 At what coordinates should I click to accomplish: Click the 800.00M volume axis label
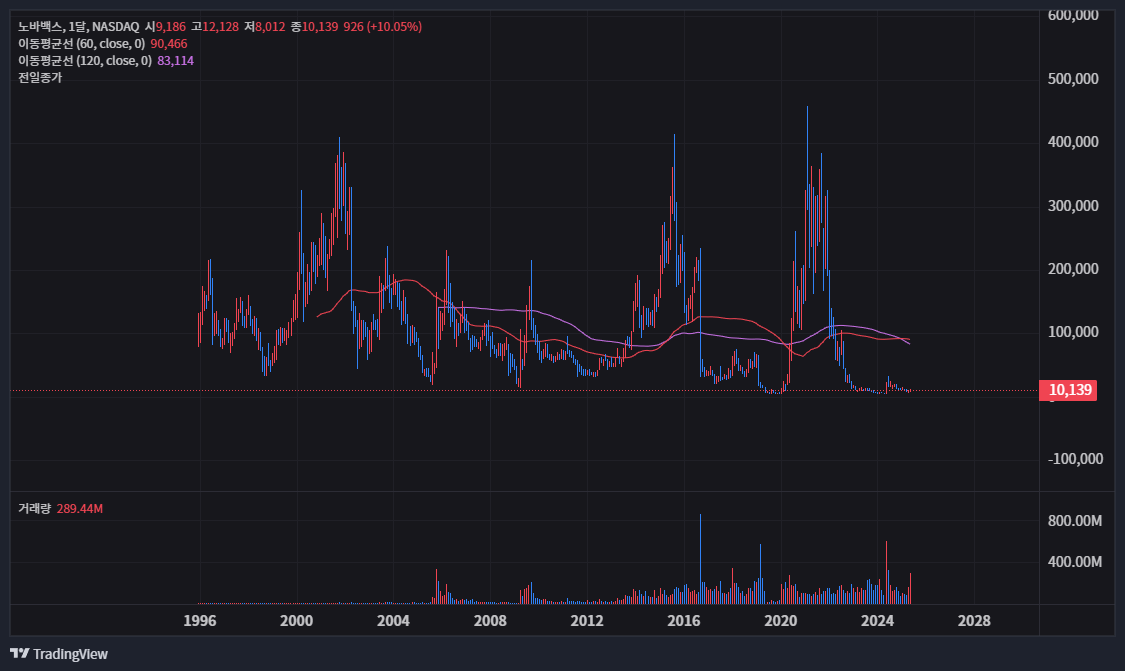point(1075,521)
